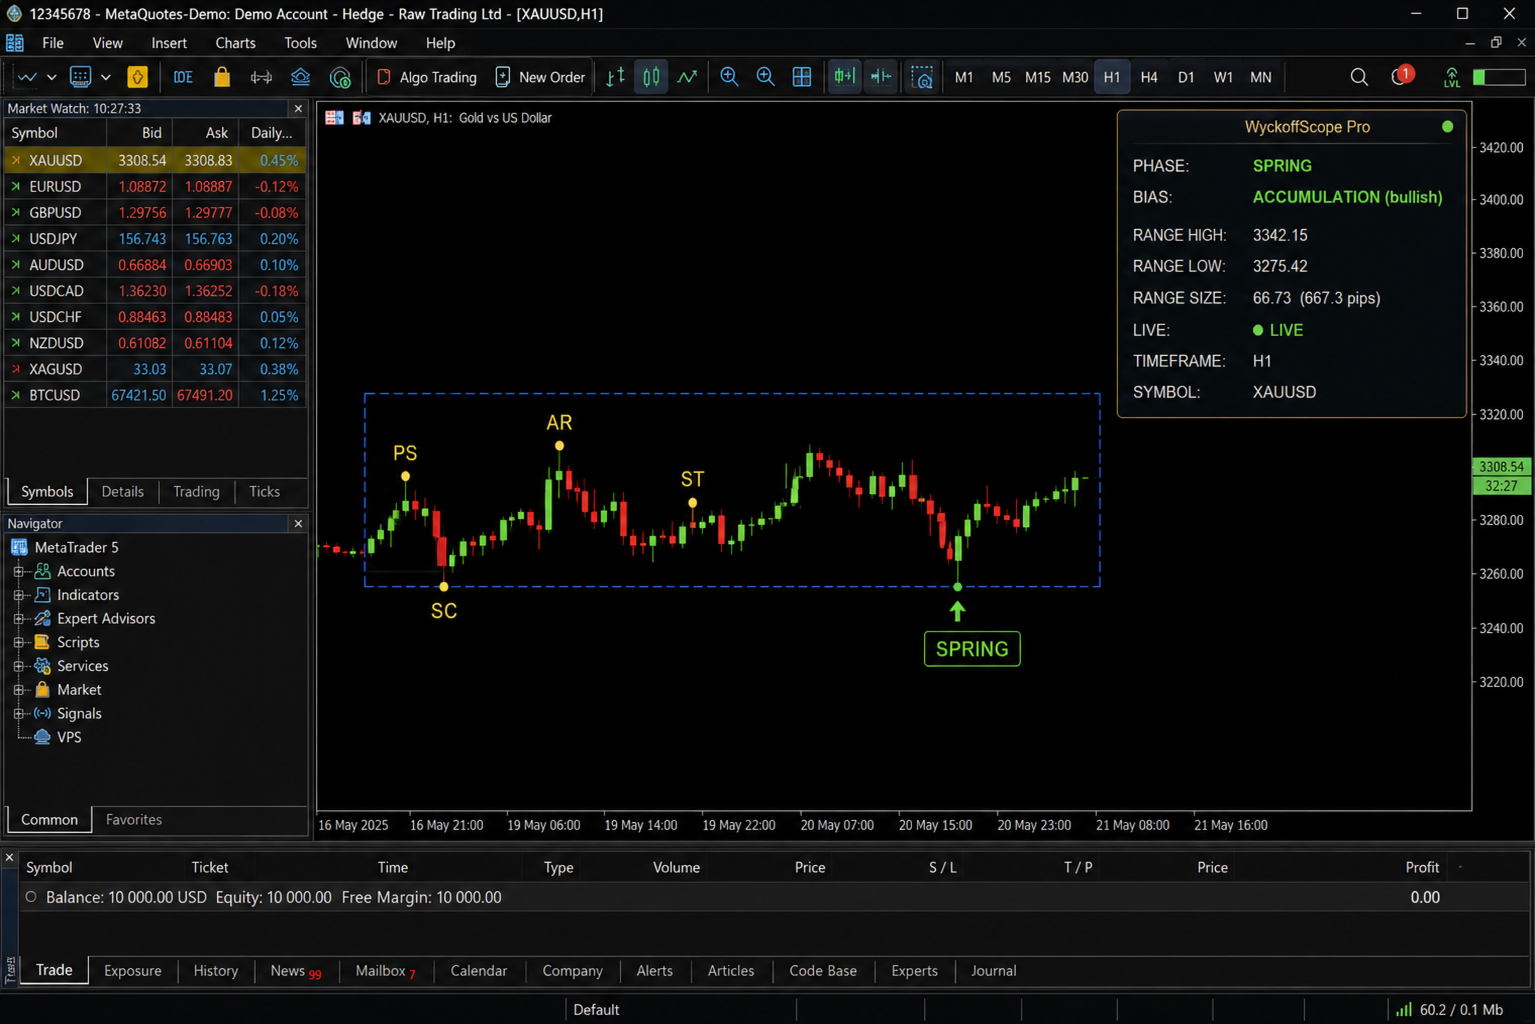The width and height of the screenshot is (1535, 1024).
Task: Switch to the Details tab
Action: coord(123,491)
